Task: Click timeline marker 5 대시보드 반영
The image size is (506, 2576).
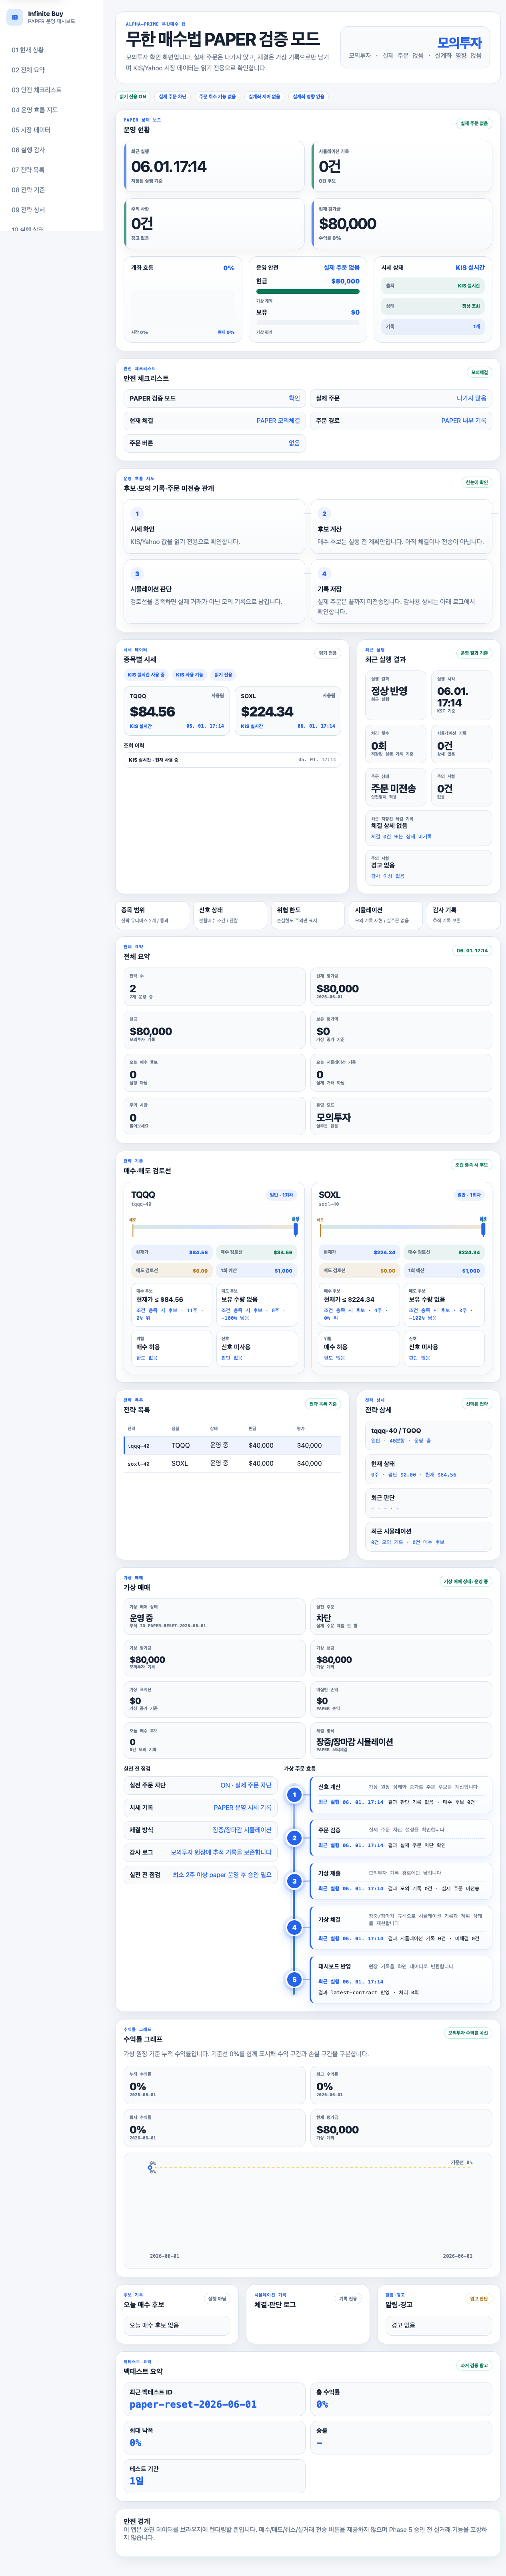Action: click(294, 1979)
